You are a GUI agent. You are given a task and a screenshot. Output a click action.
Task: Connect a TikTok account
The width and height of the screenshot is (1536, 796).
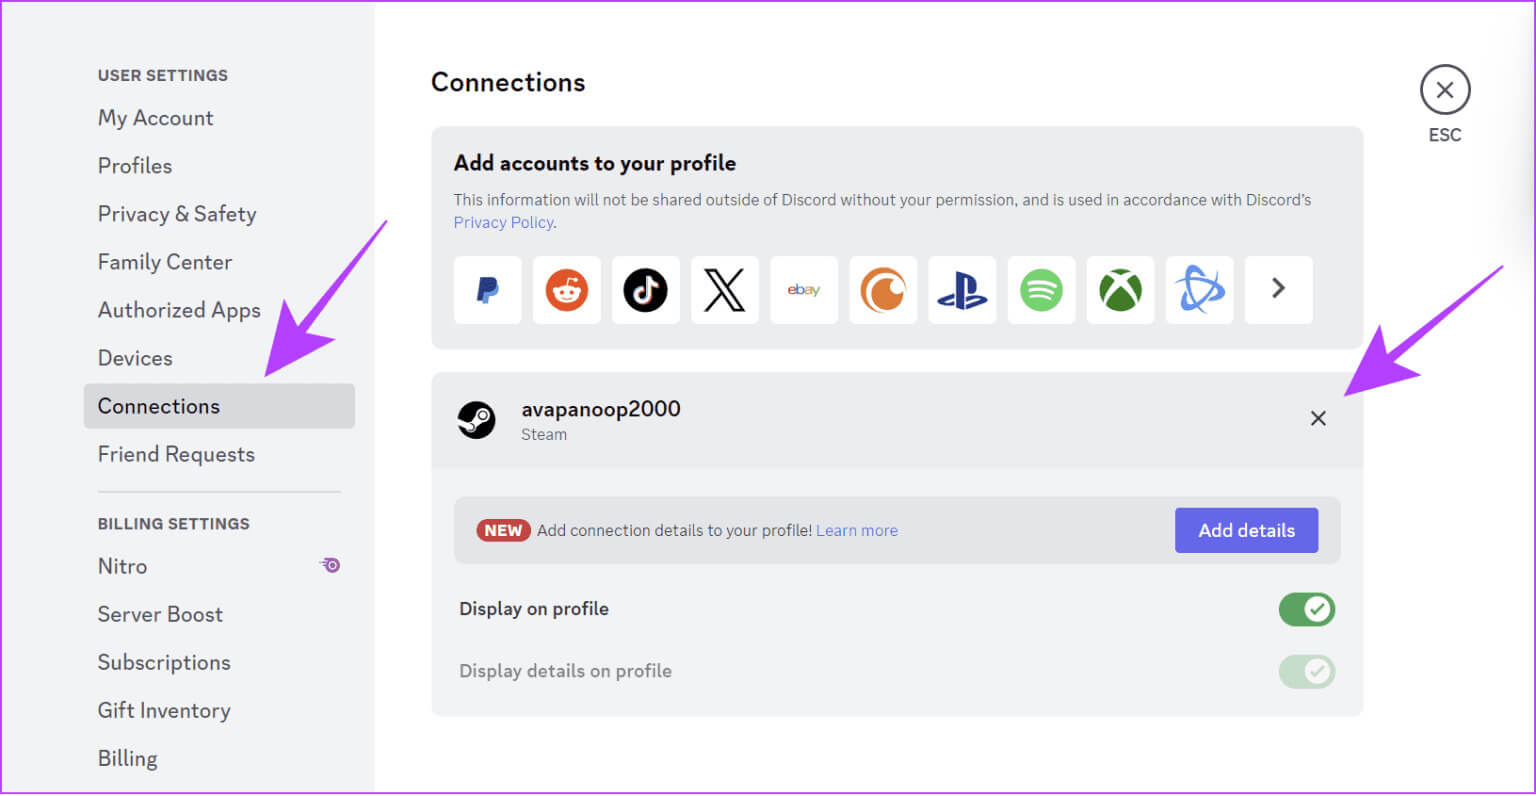[x=645, y=290]
